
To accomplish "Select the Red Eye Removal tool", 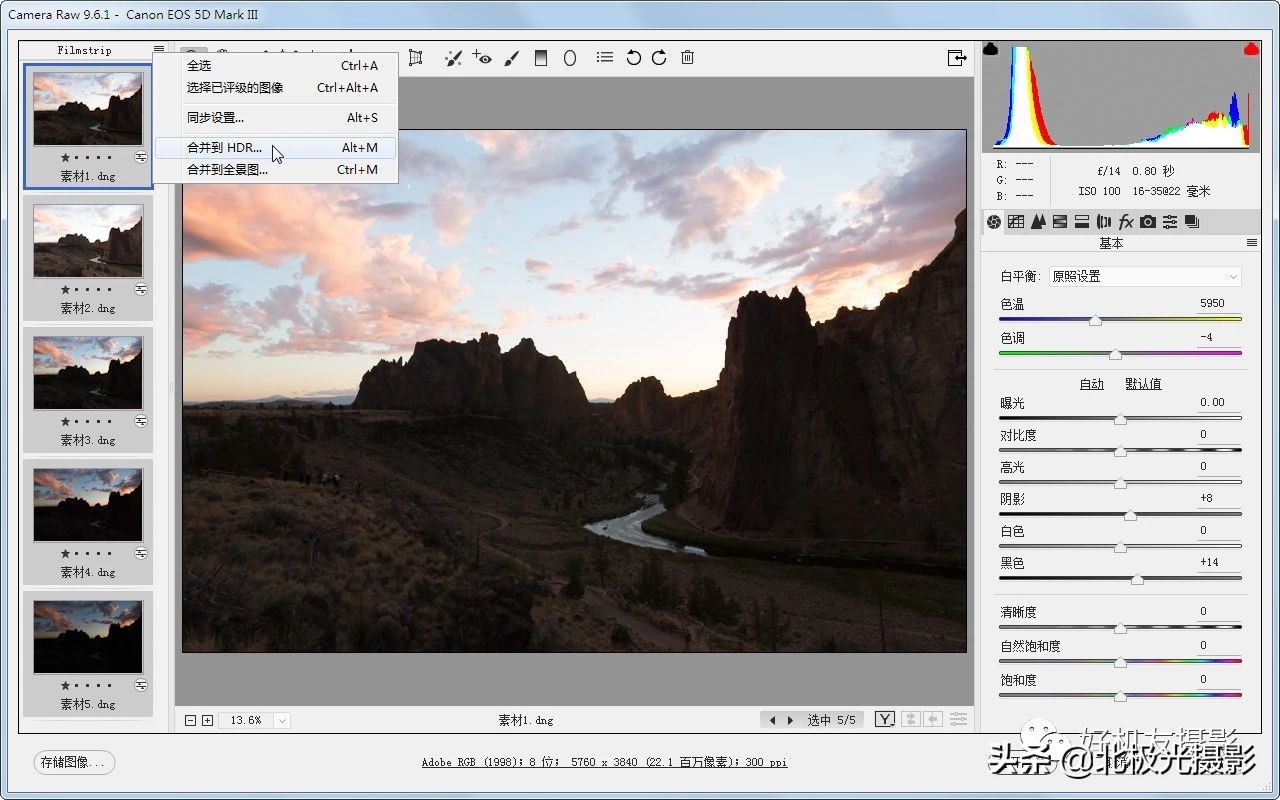I will pyautogui.click(x=482, y=58).
